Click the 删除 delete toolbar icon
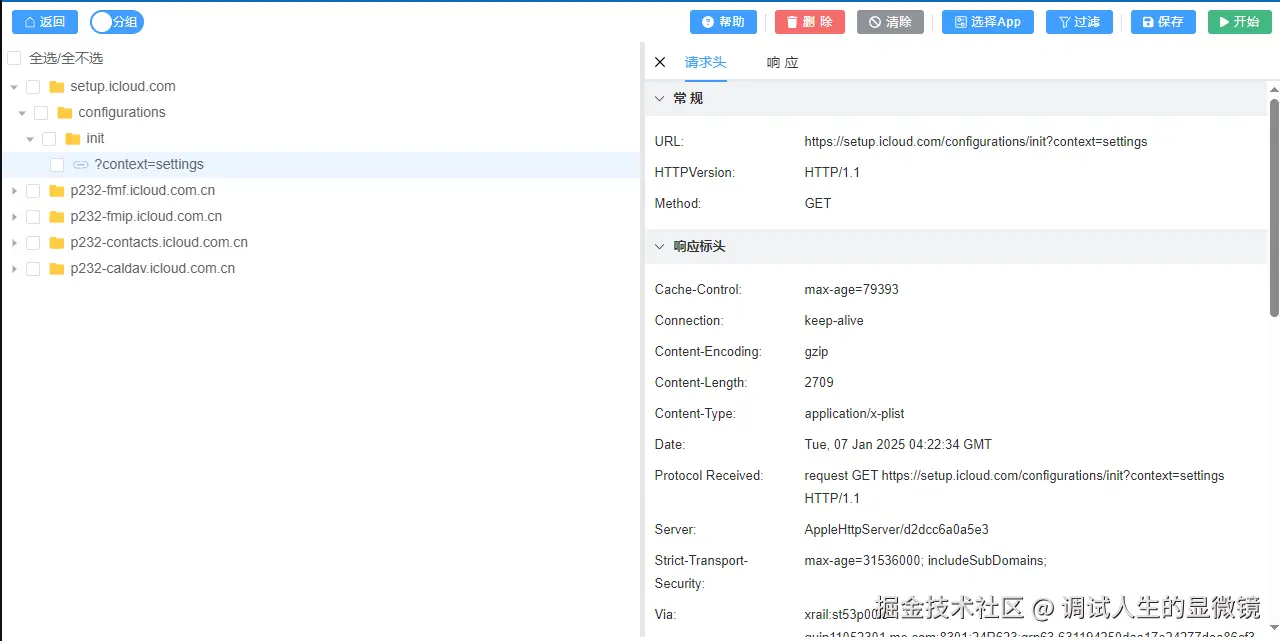Screen dimensions: 1280x641 (x=789, y=21)
